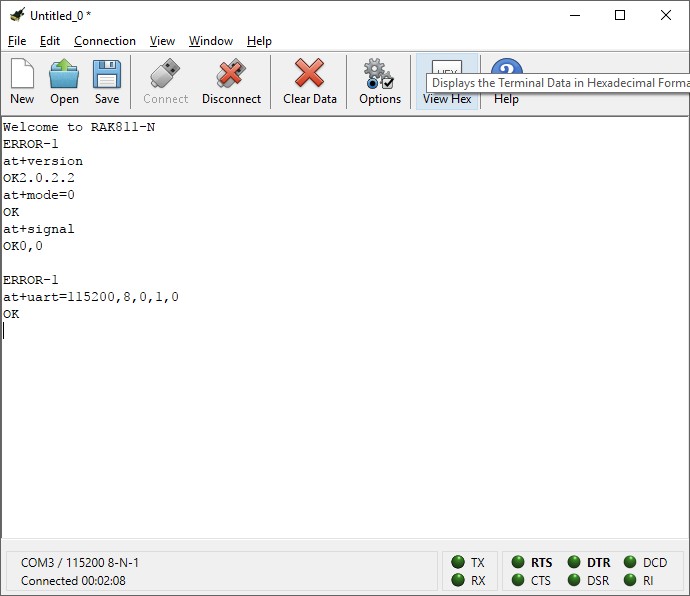Click the CTS status indicator
Screen dimensions: 690x596
[x=518, y=580]
